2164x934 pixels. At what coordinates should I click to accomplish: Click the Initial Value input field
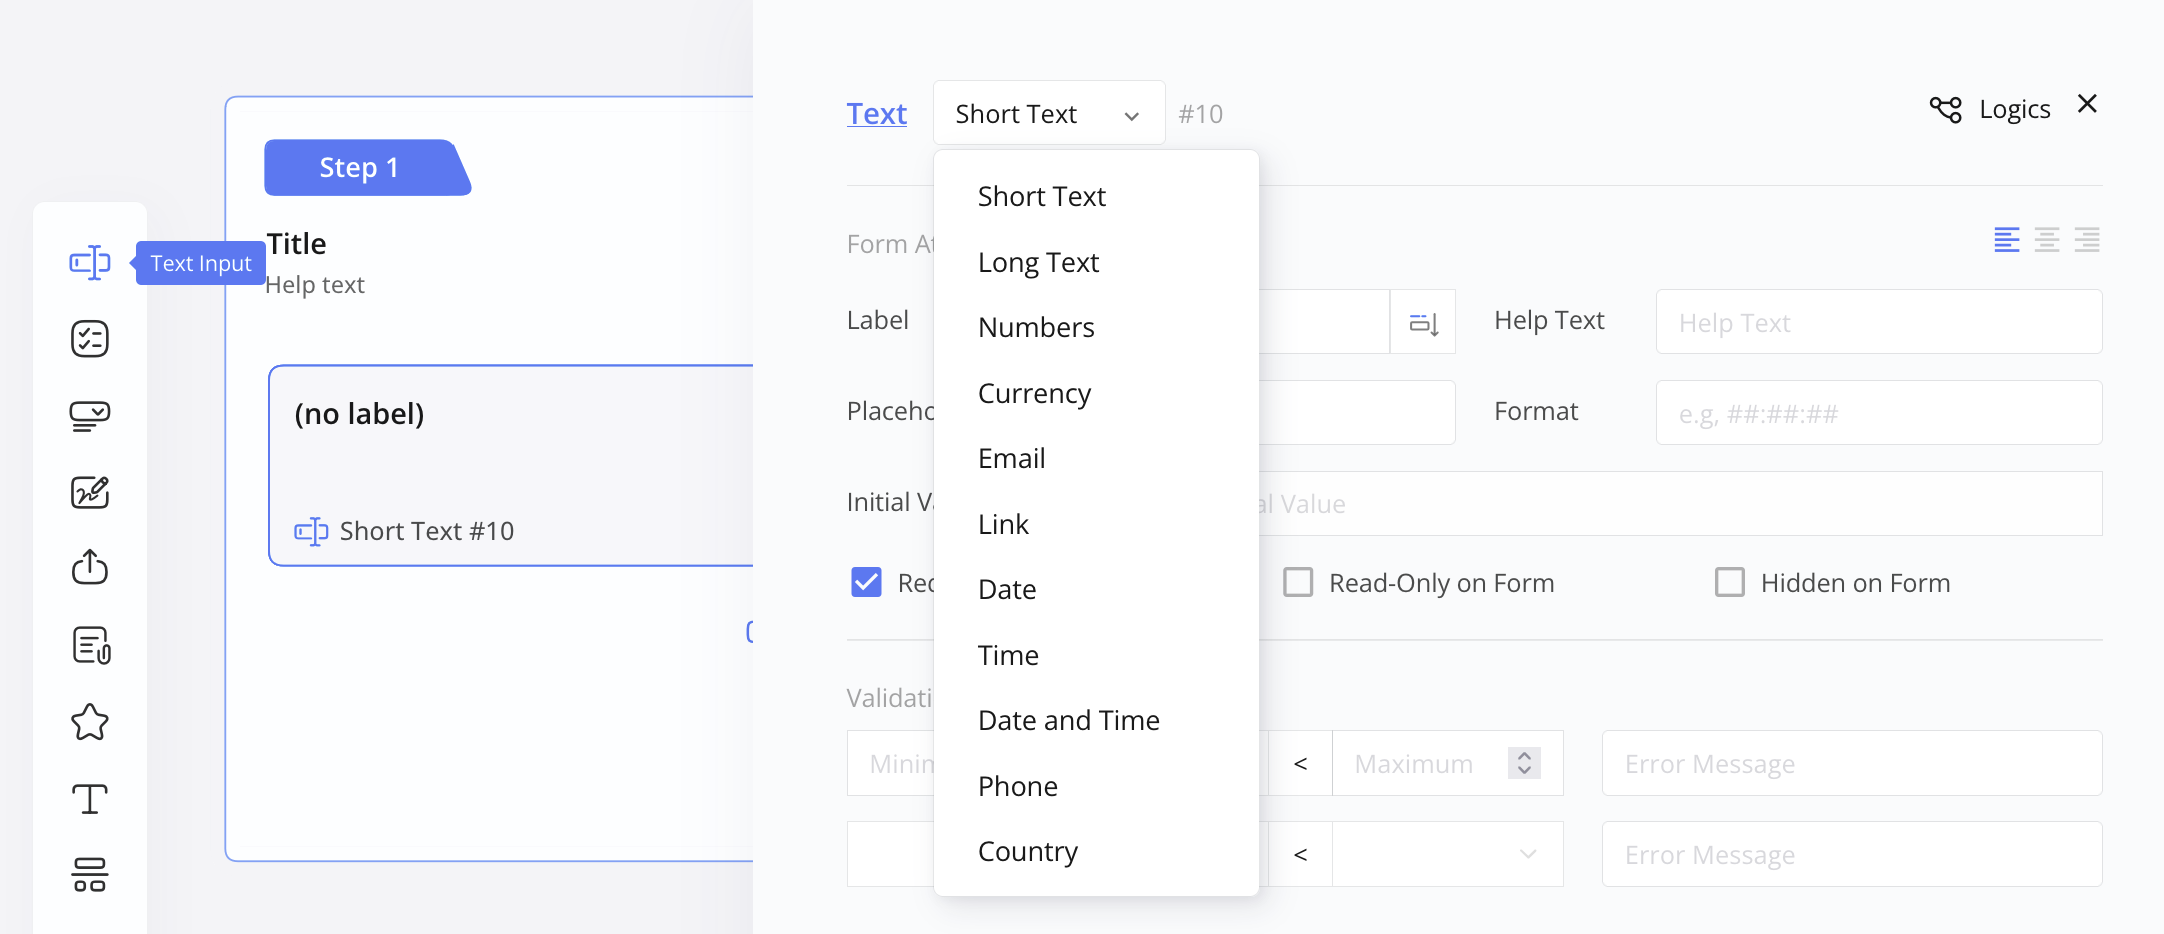(x=1680, y=503)
